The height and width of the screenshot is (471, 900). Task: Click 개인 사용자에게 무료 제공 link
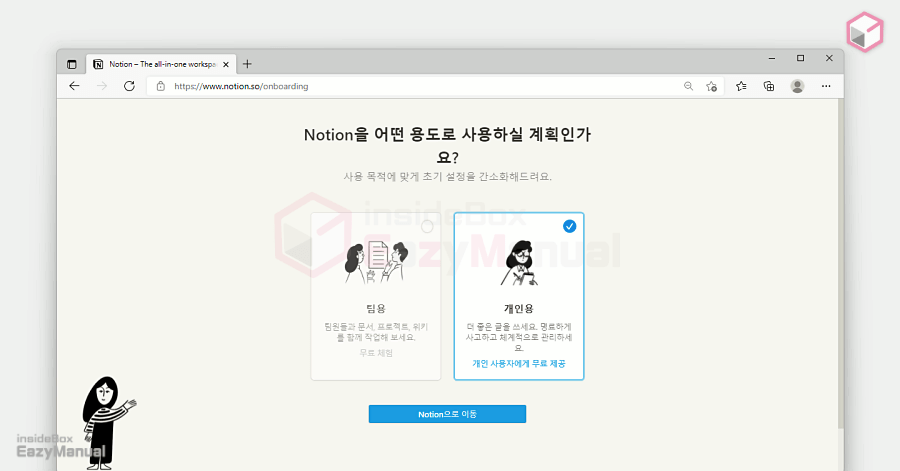coord(519,363)
